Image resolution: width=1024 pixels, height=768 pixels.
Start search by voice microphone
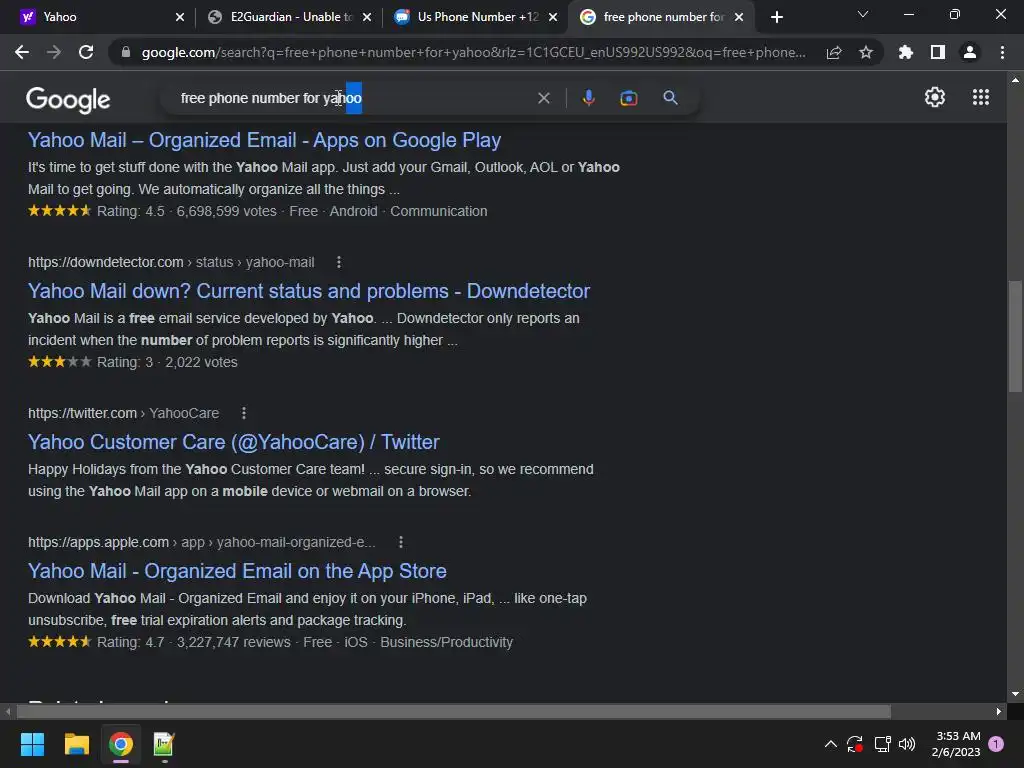(588, 98)
